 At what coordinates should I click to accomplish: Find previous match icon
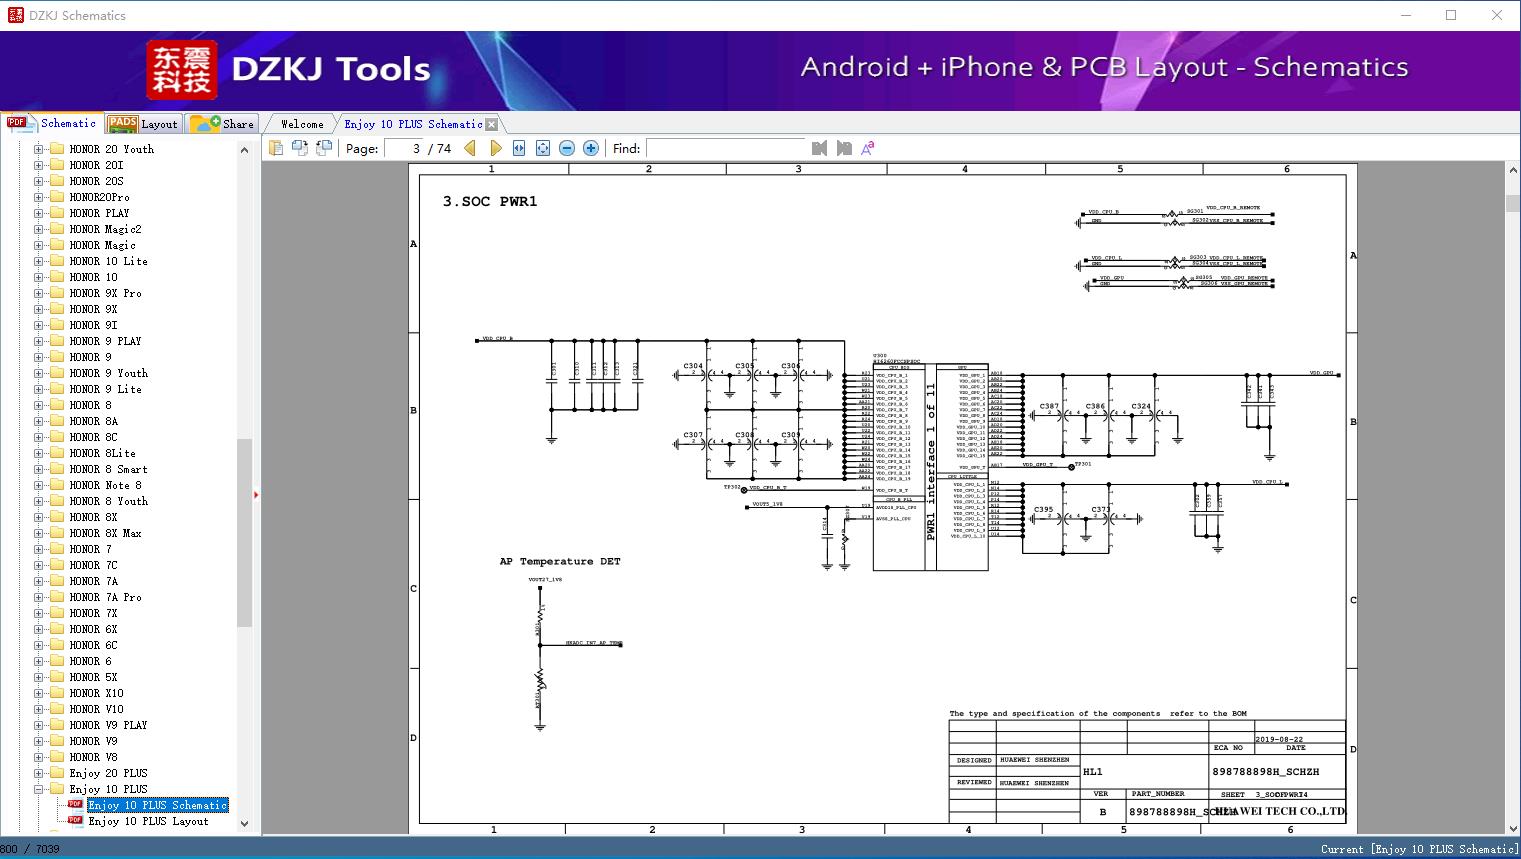pos(820,148)
